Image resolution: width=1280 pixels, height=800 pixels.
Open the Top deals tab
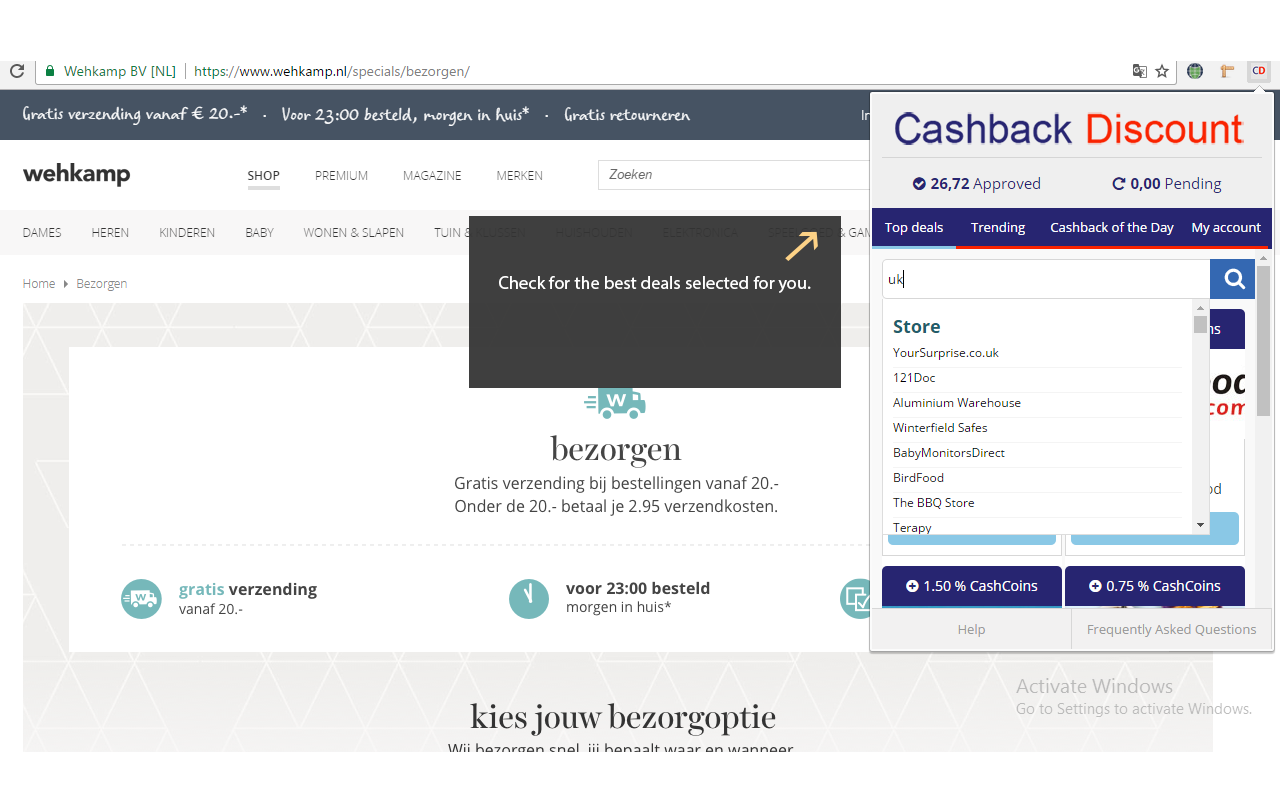[x=914, y=227]
